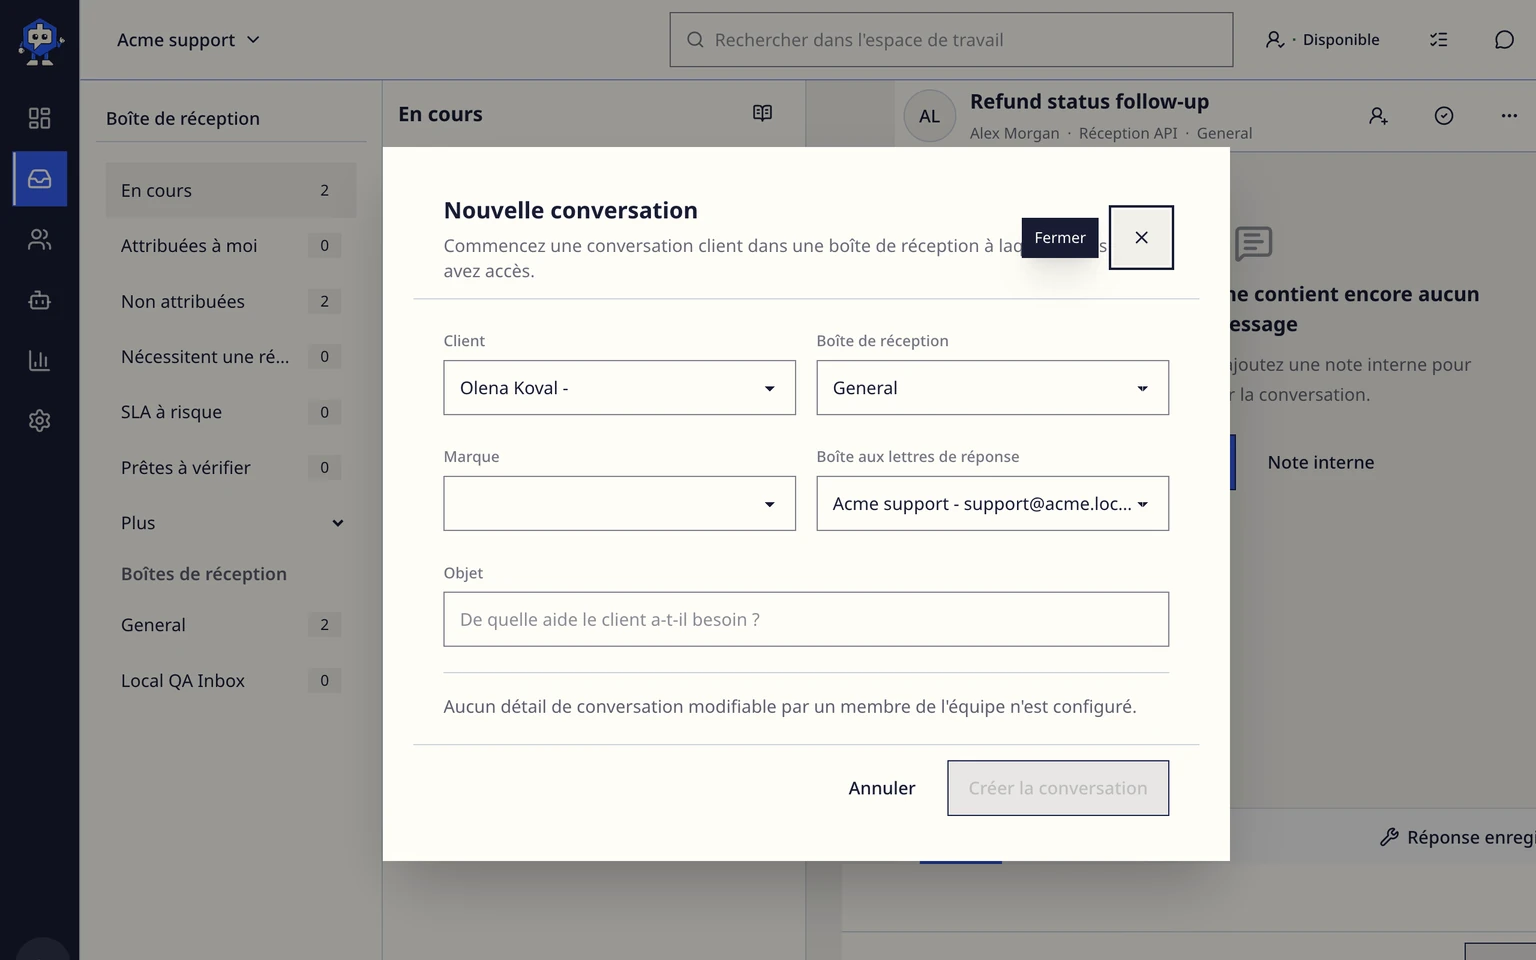Open the contacts people icon in sidebar
The height and width of the screenshot is (960, 1536).
coord(40,240)
